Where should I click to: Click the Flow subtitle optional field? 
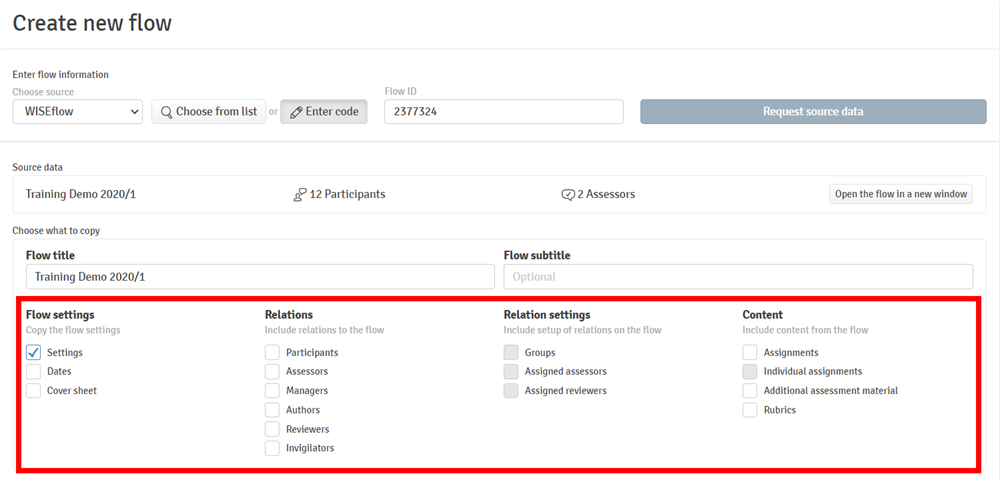point(738,277)
